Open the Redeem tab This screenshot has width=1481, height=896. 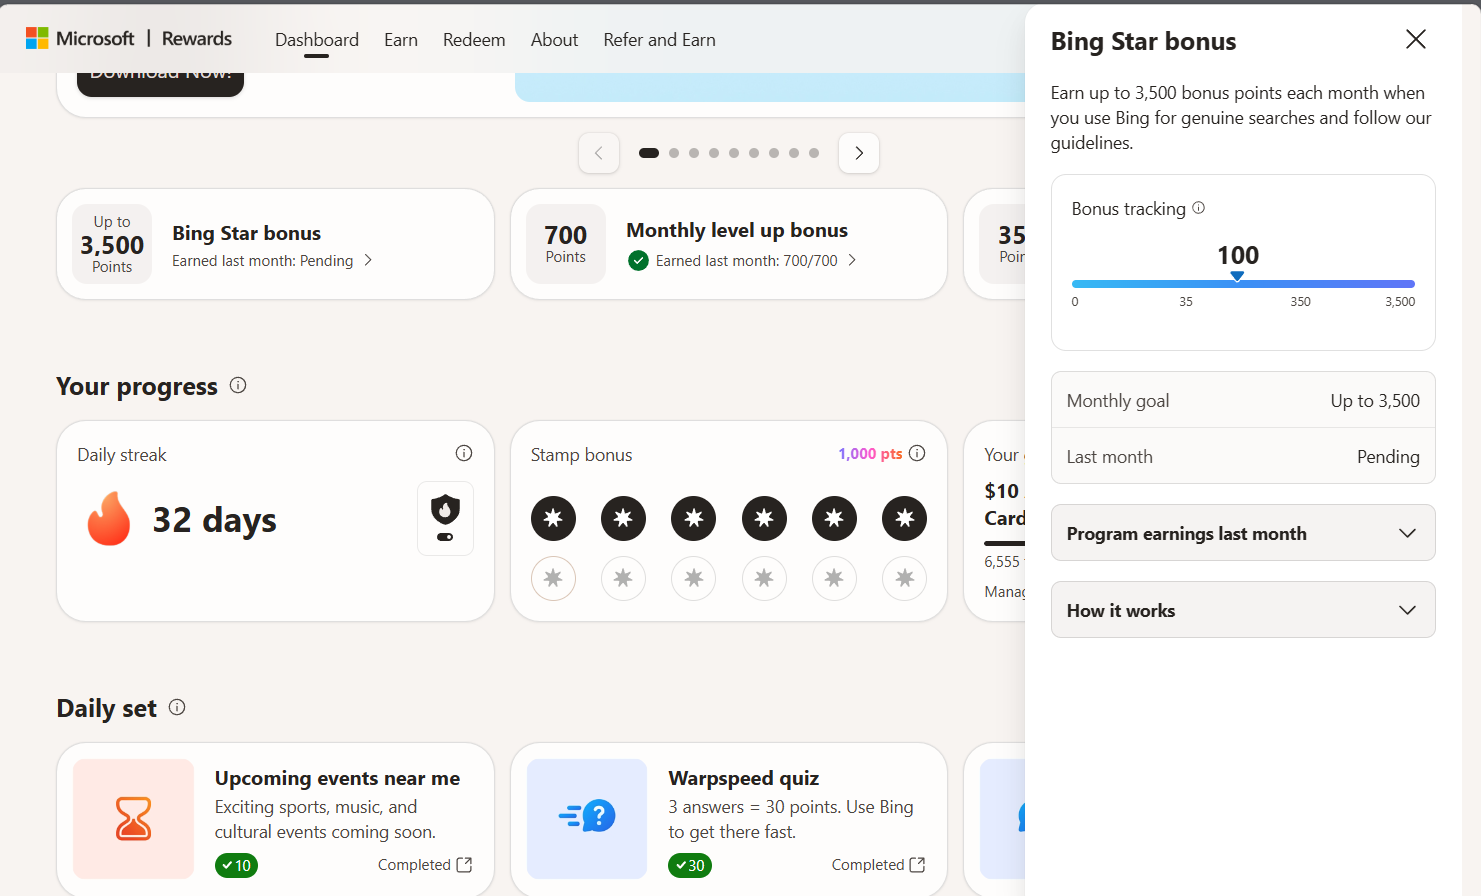click(474, 40)
